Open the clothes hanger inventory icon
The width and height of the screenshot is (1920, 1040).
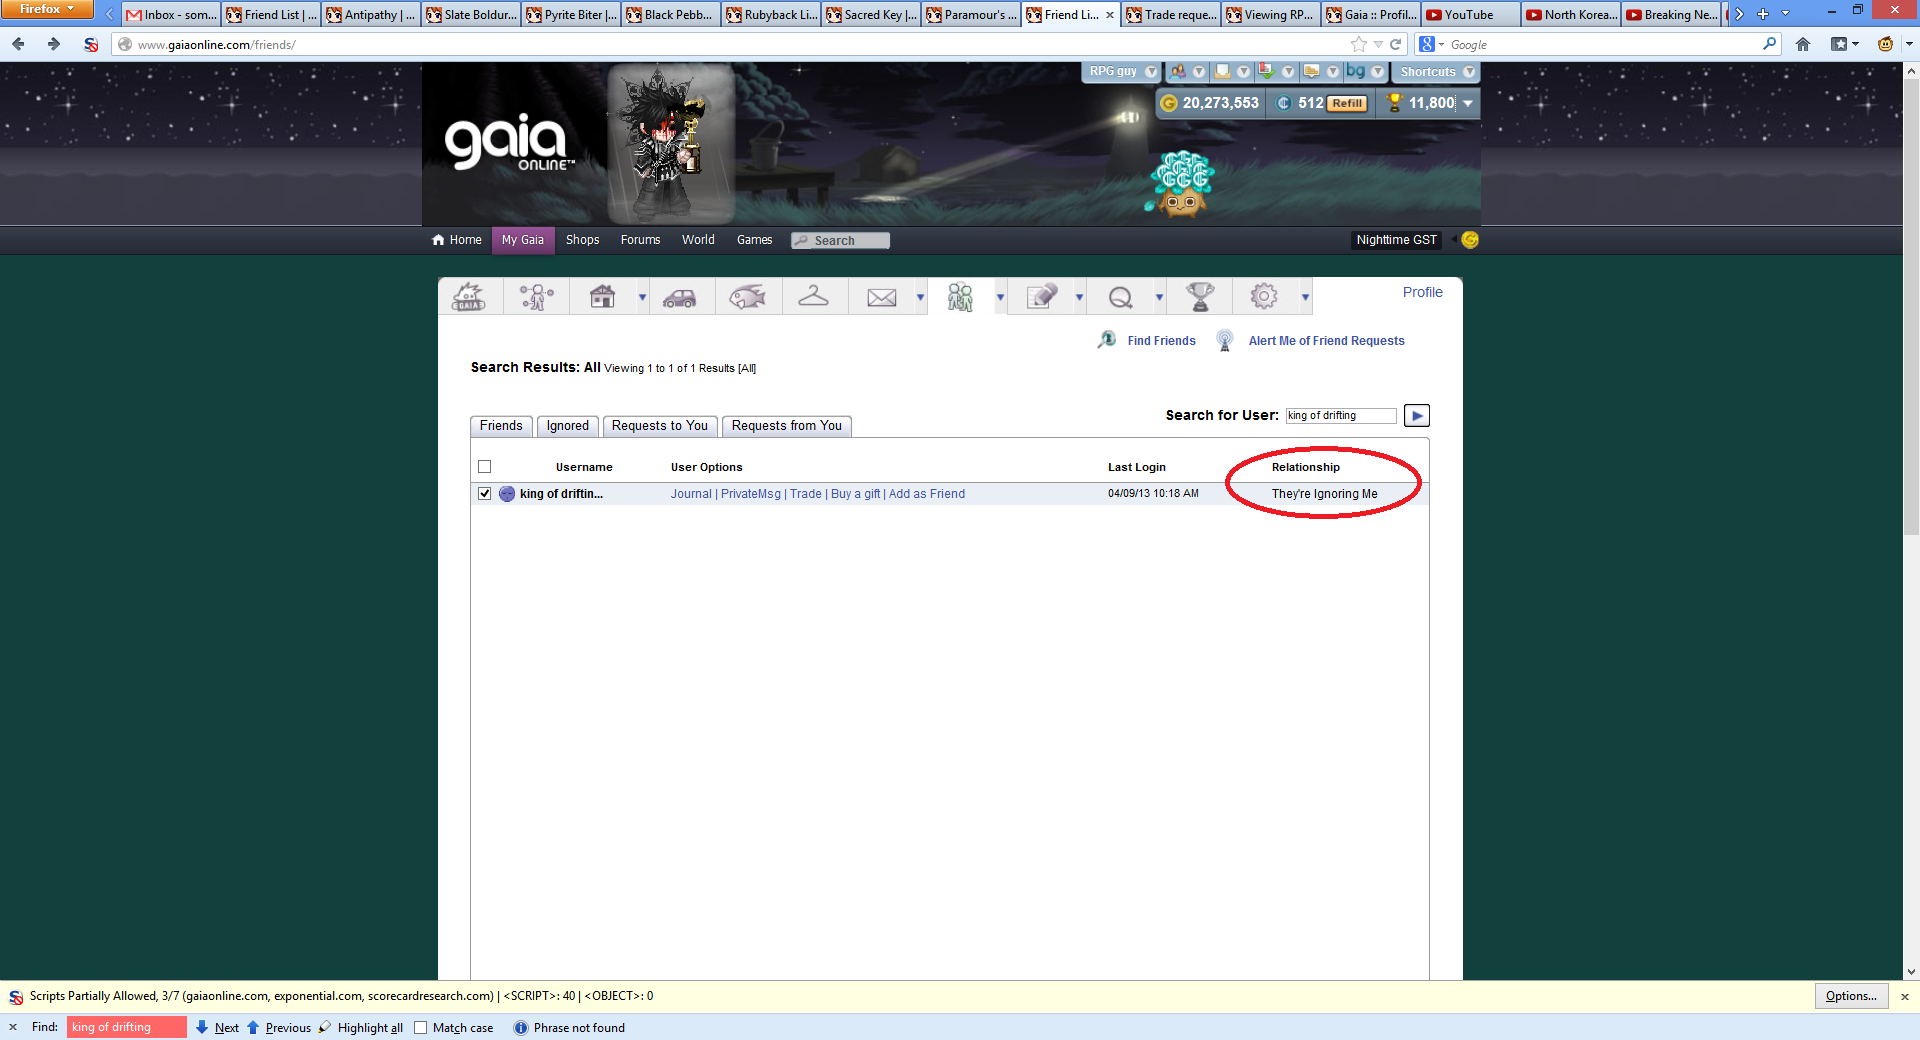coord(813,296)
